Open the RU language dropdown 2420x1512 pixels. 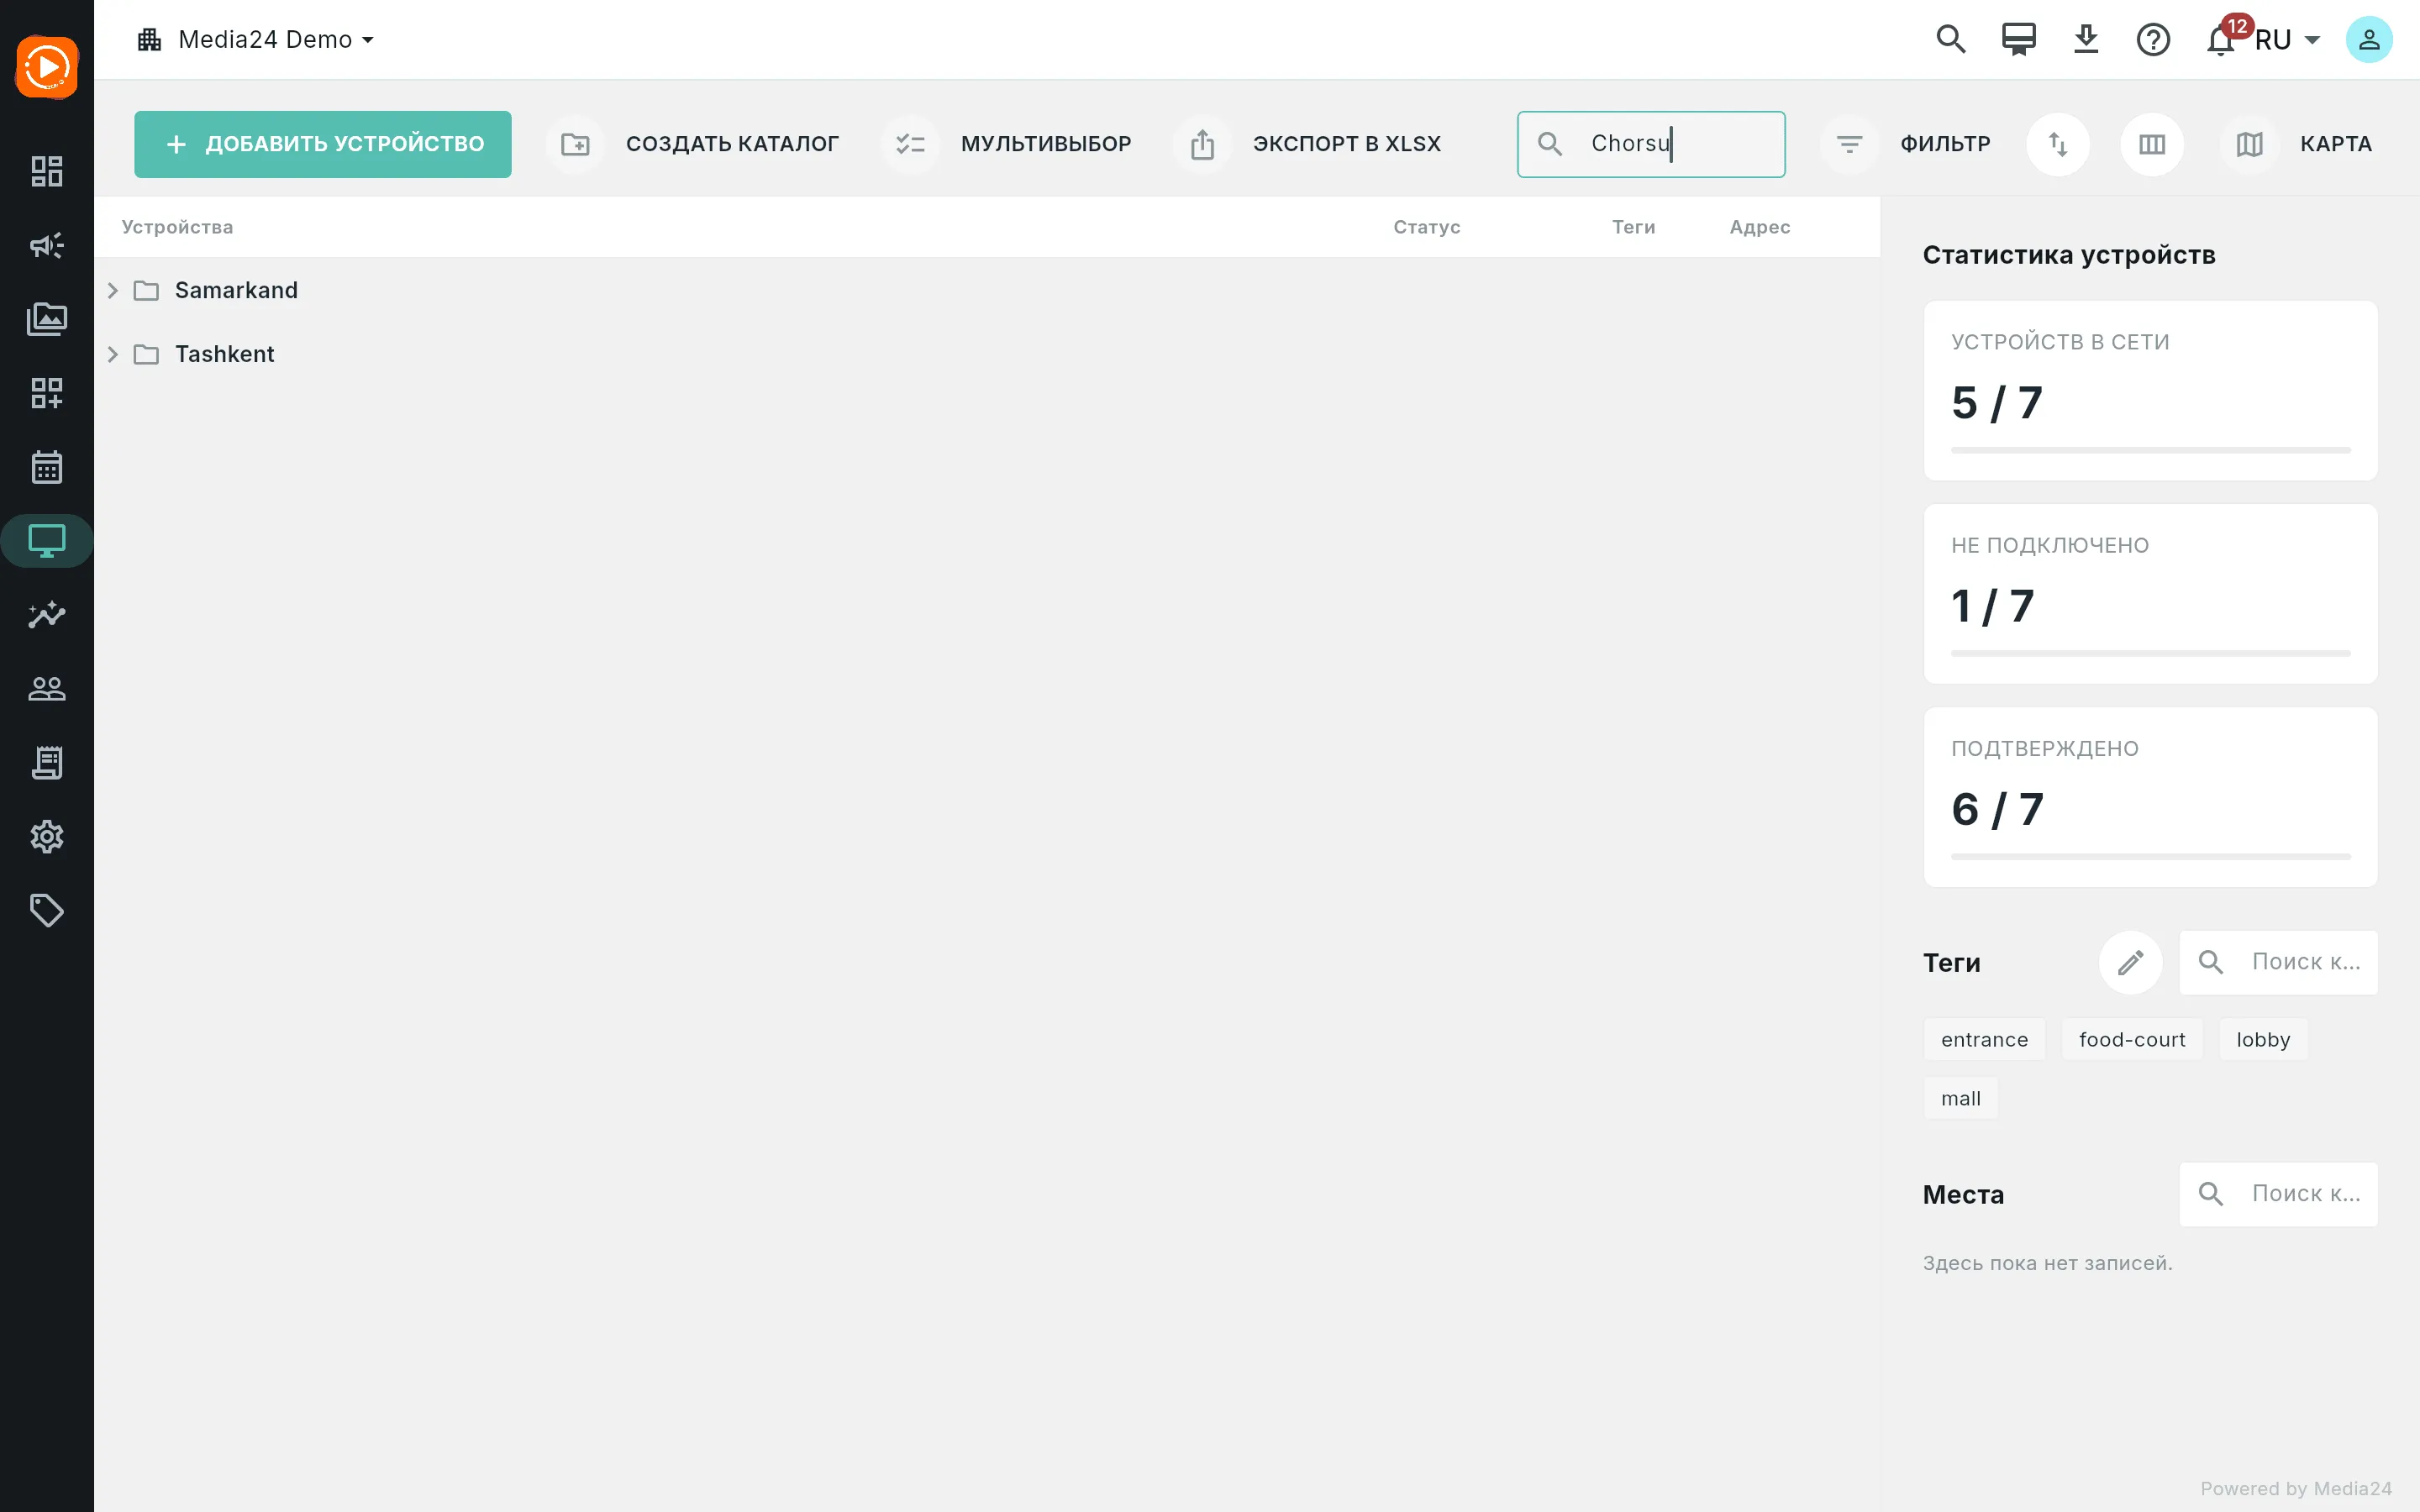(x=2287, y=40)
